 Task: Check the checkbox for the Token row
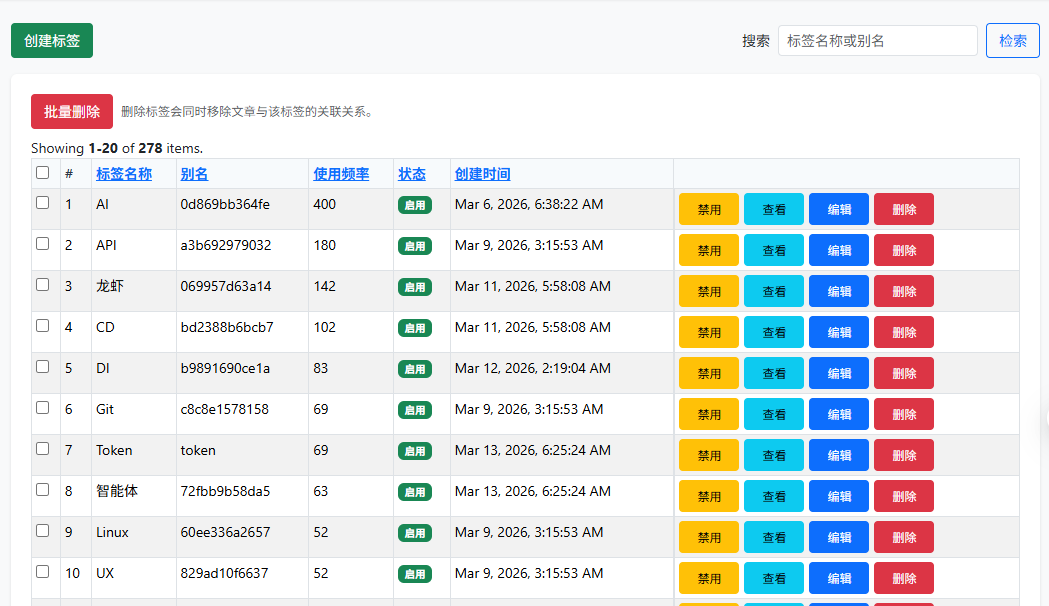[x=43, y=449]
